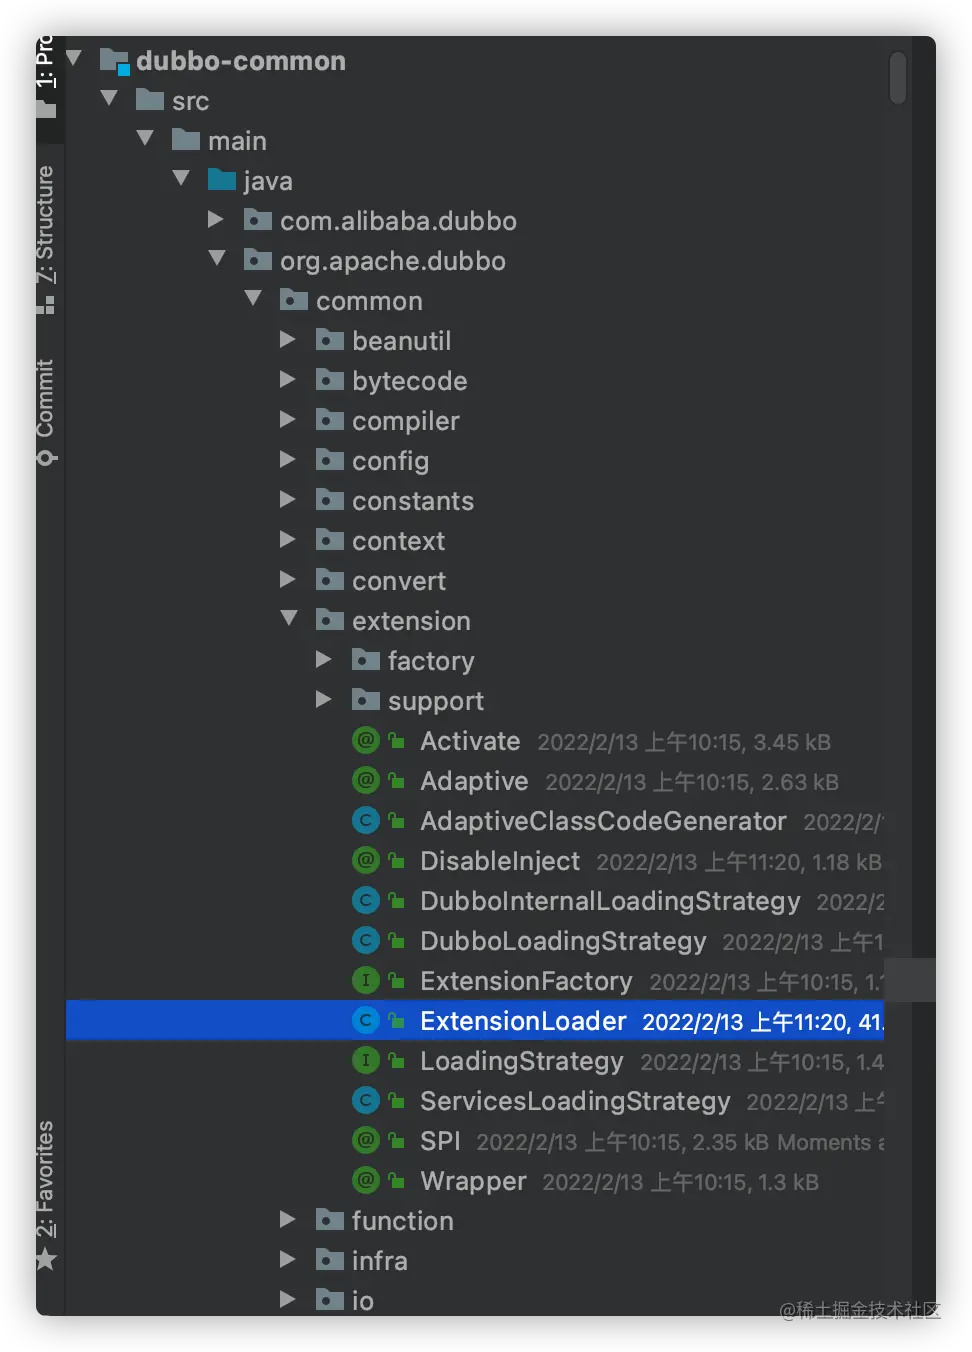Click the beanutil package icon
This screenshot has height=1352, width=972.
pyautogui.click(x=330, y=341)
